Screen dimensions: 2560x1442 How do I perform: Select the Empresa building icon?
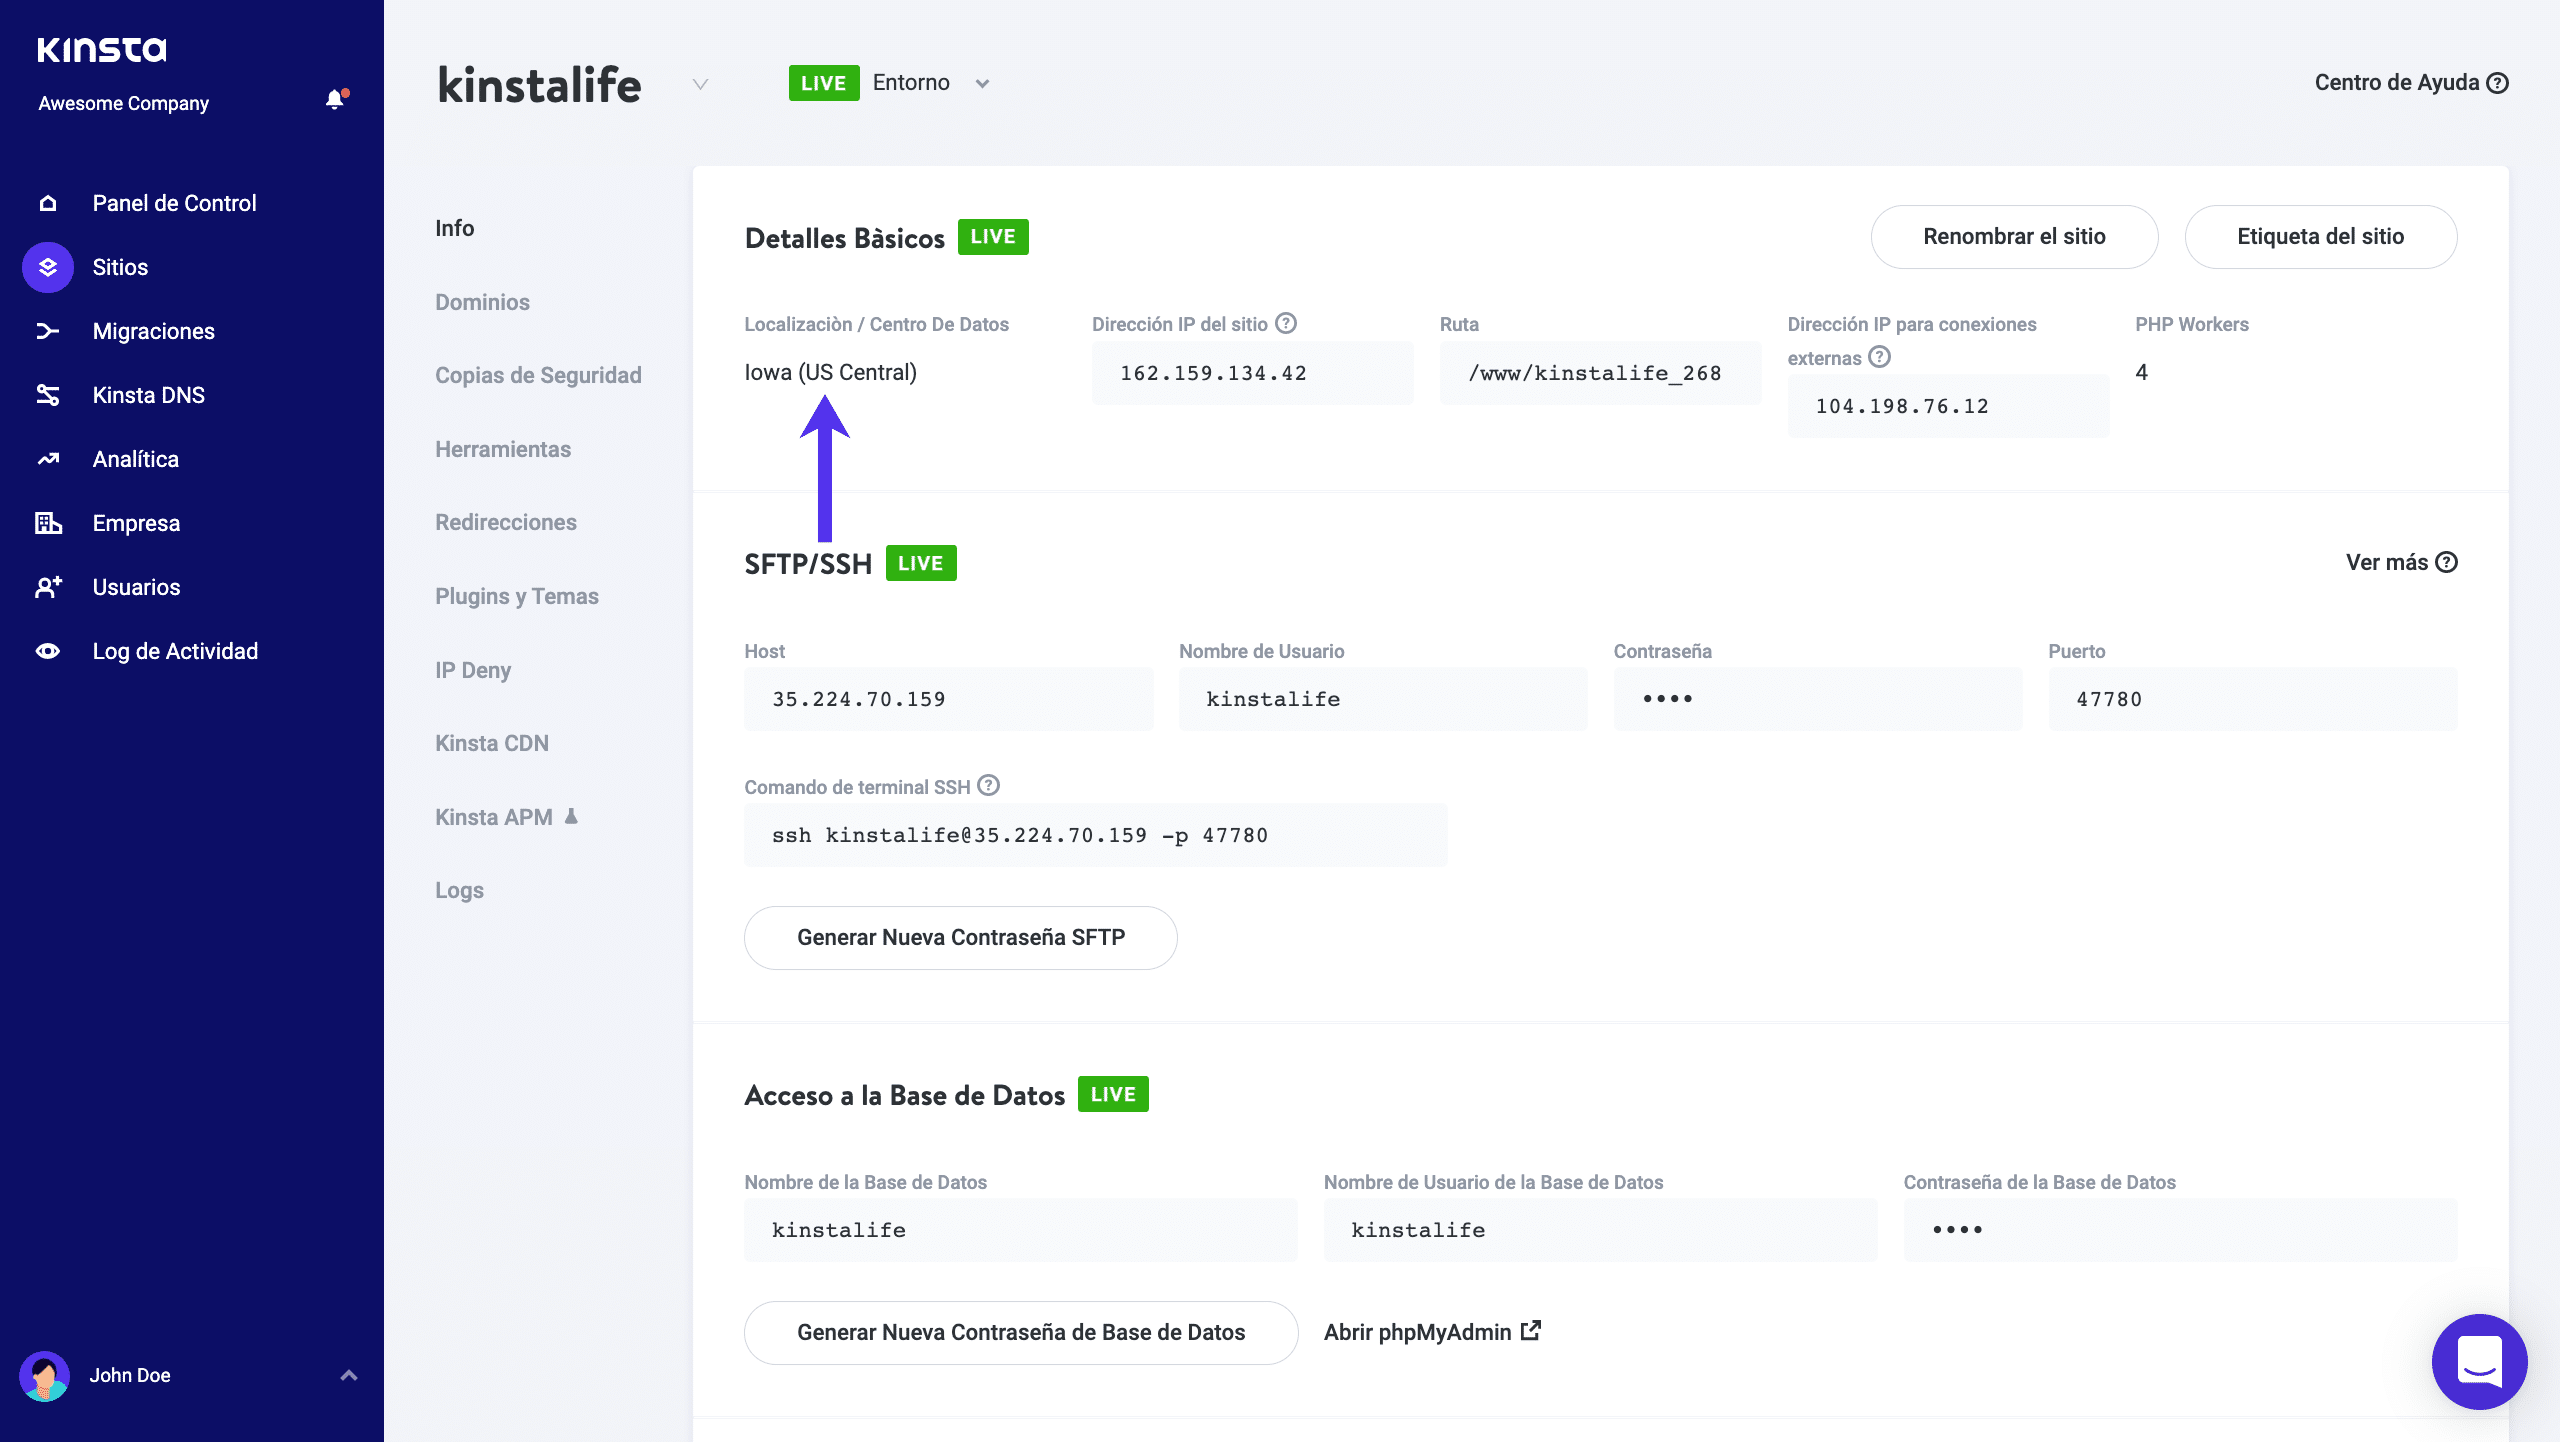point(47,523)
